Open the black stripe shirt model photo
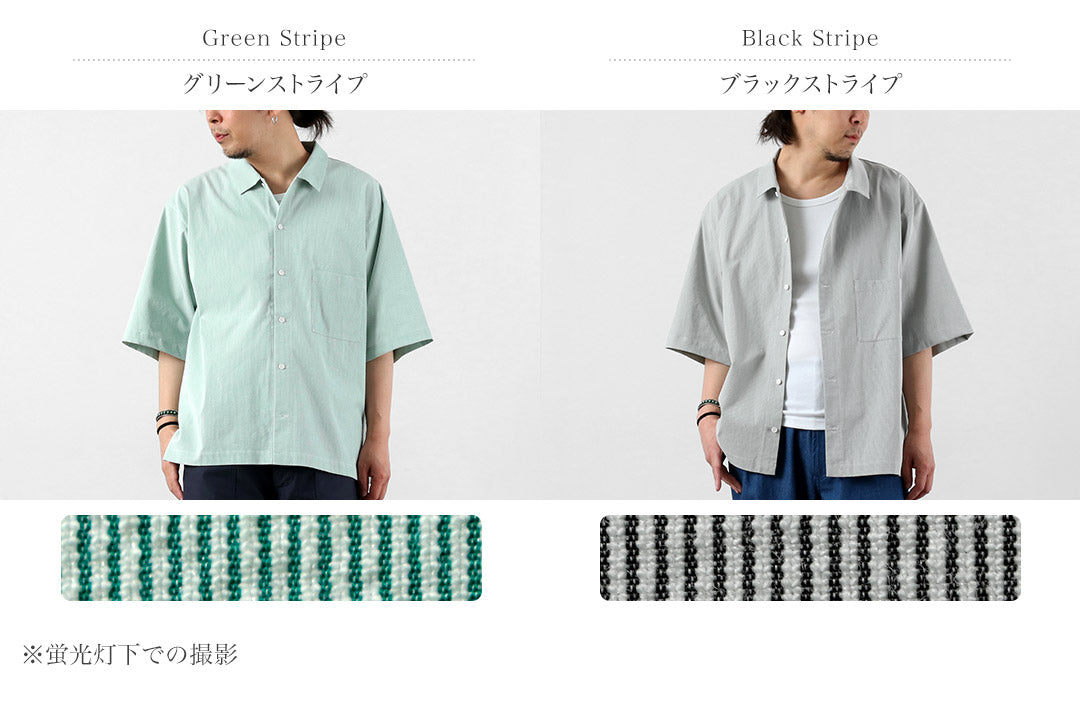This screenshot has width=1080, height=708. pyautogui.click(x=810, y=304)
